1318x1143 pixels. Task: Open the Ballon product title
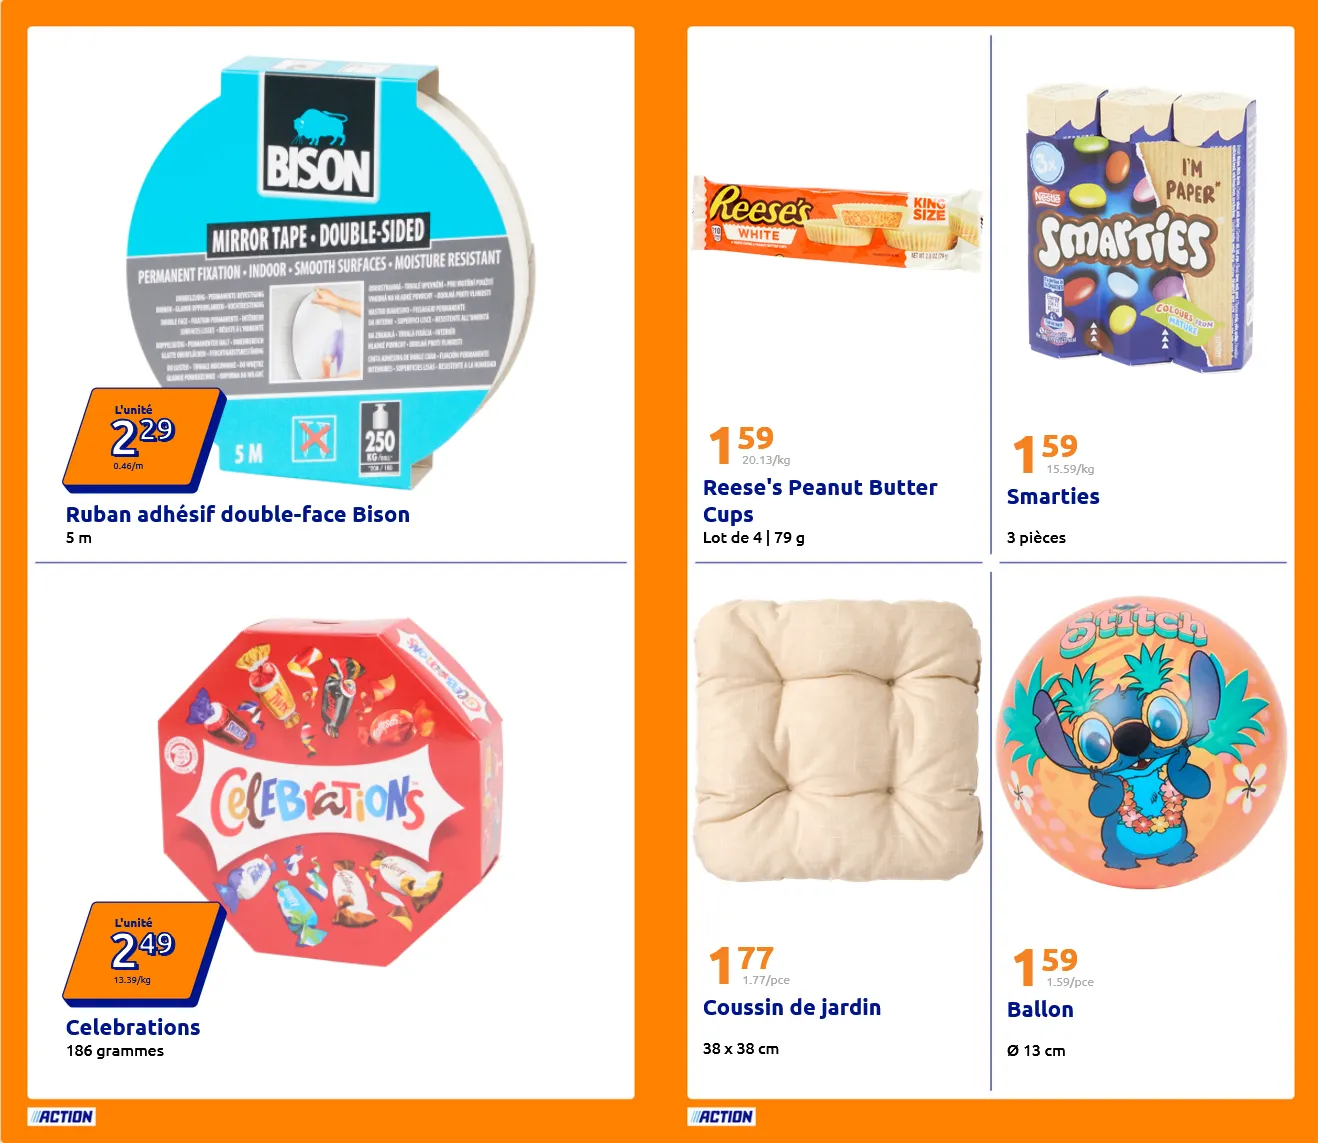coord(1040,1009)
